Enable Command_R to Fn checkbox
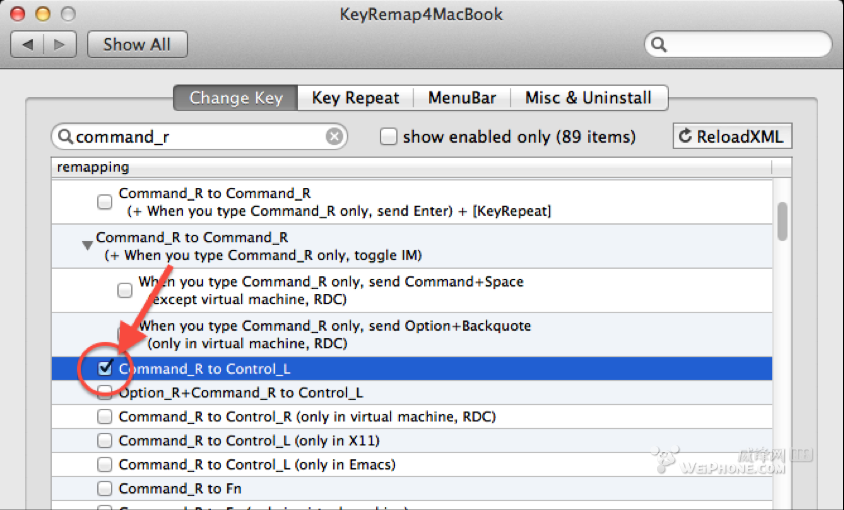Image resolution: width=844 pixels, height=510 pixels. pos(104,488)
